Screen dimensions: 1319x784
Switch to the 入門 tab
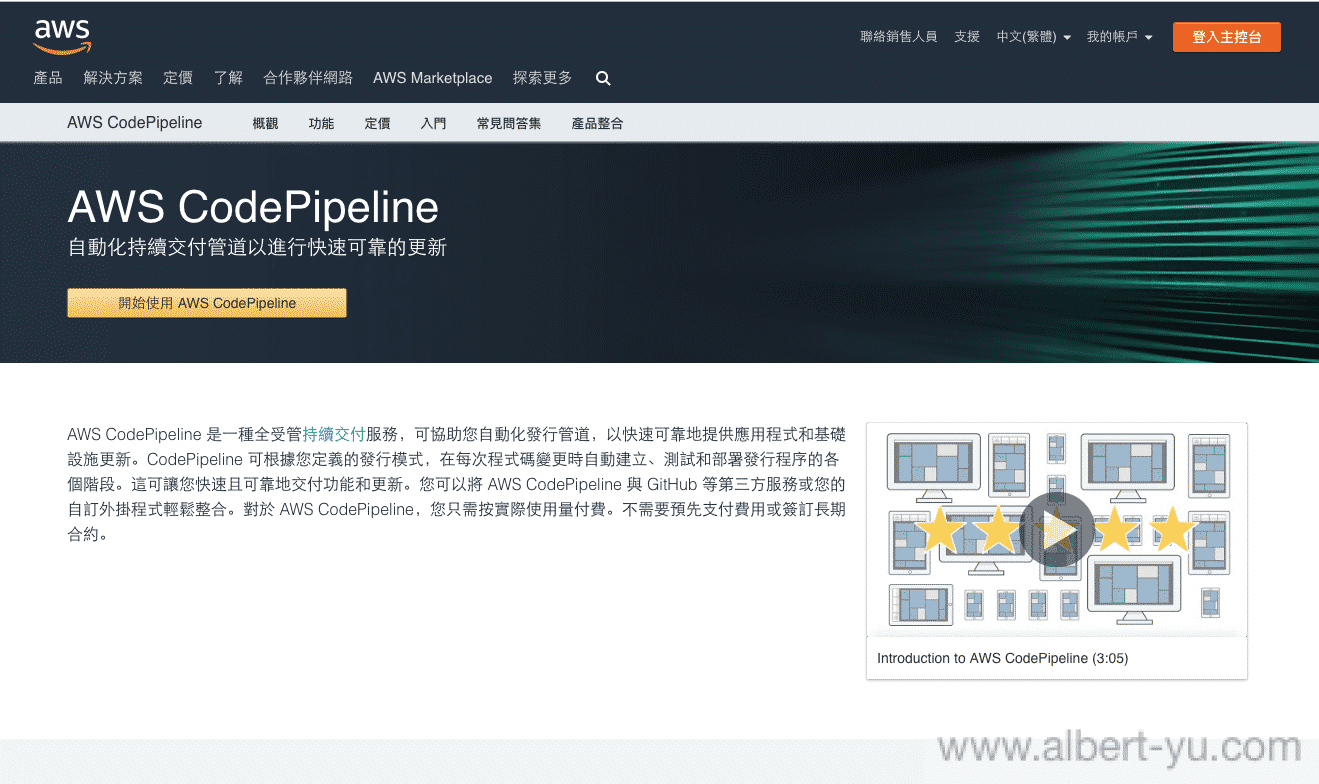coord(434,124)
